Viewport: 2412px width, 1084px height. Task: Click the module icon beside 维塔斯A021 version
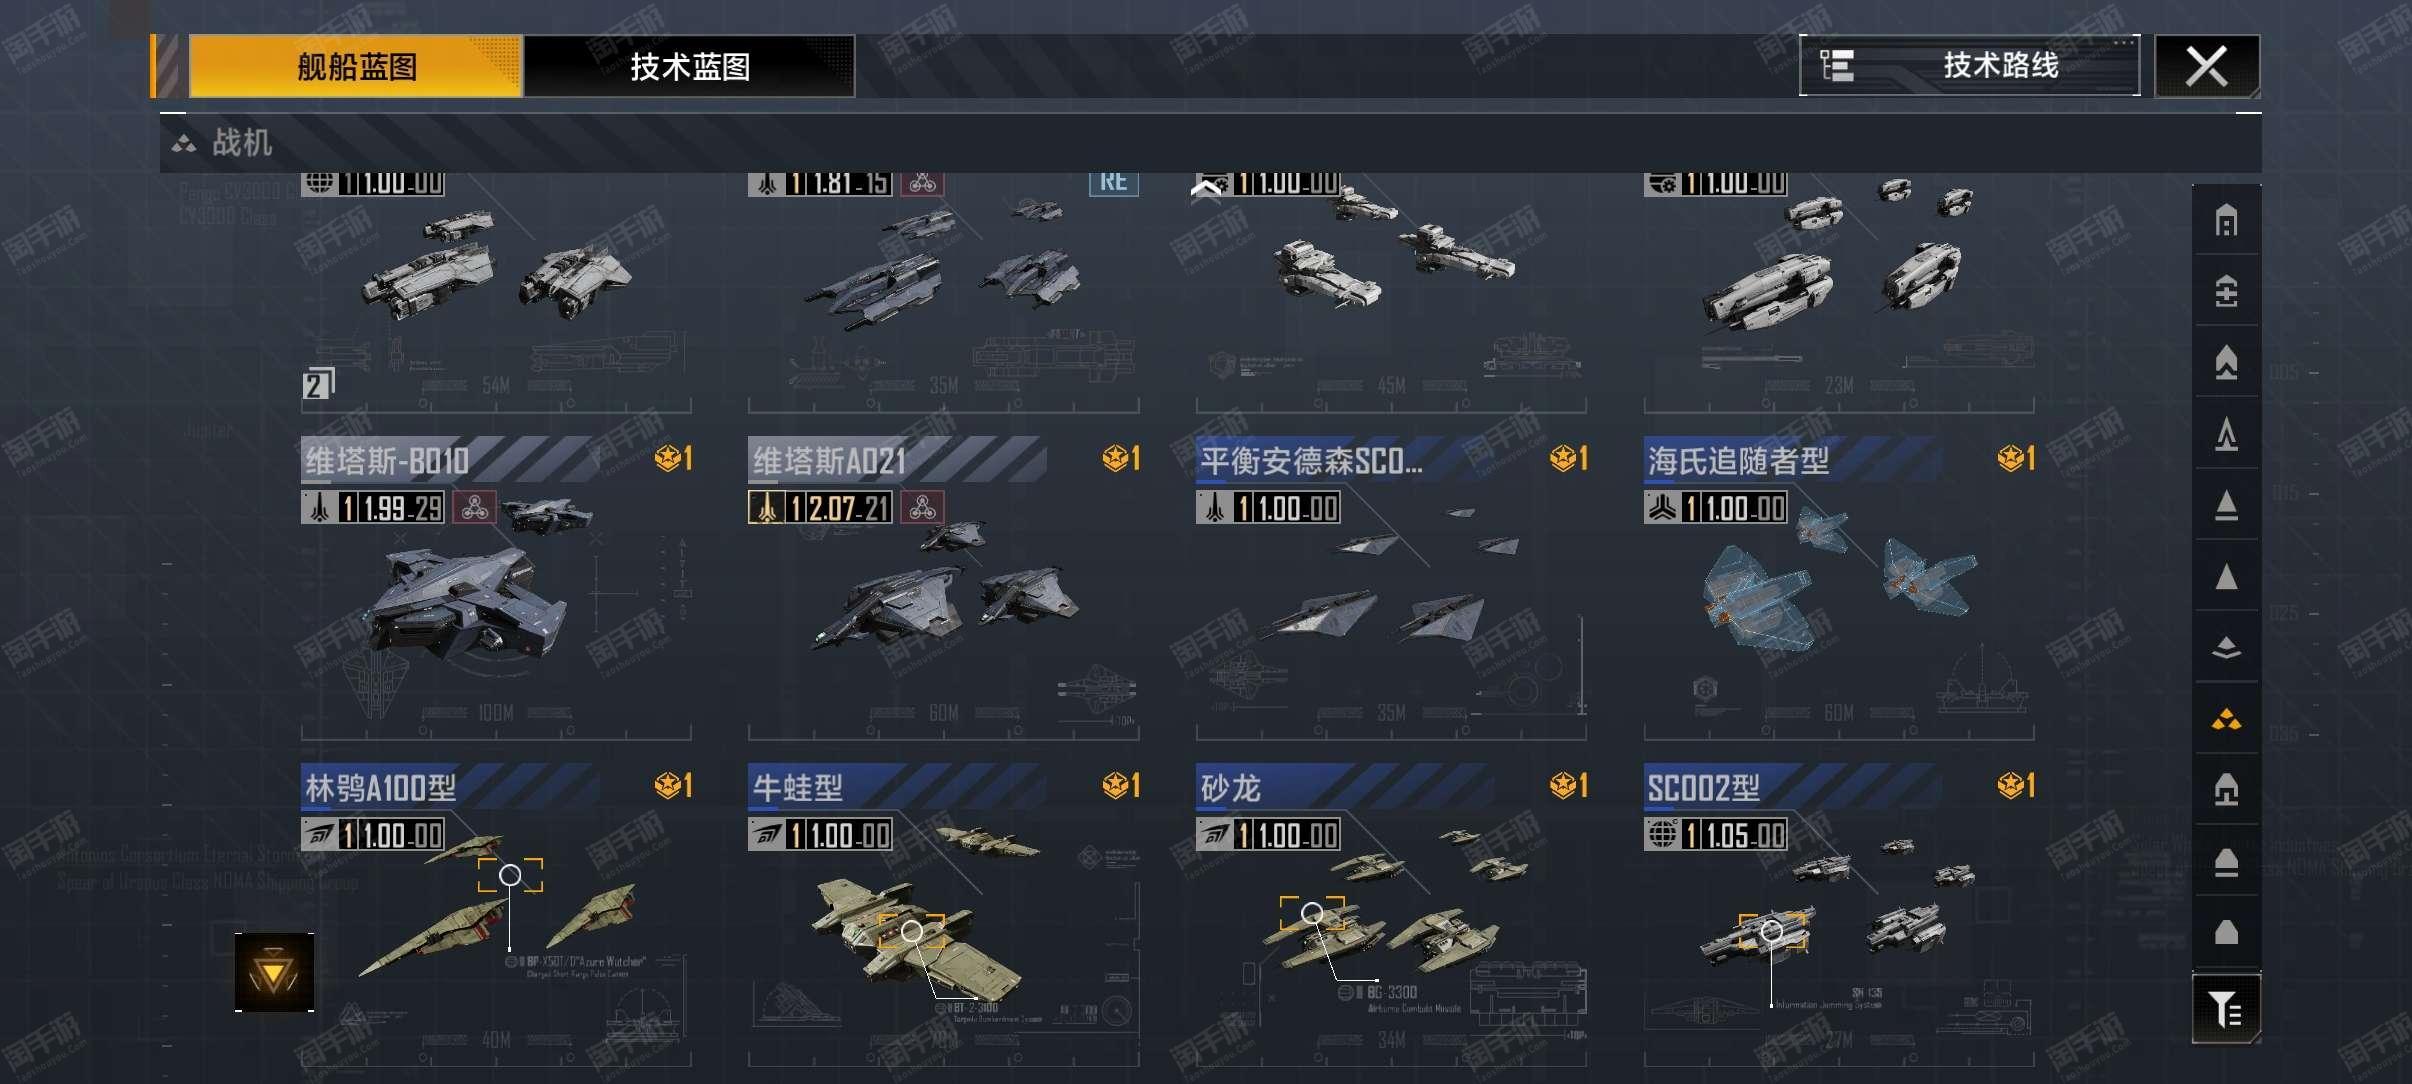pyautogui.click(x=922, y=508)
